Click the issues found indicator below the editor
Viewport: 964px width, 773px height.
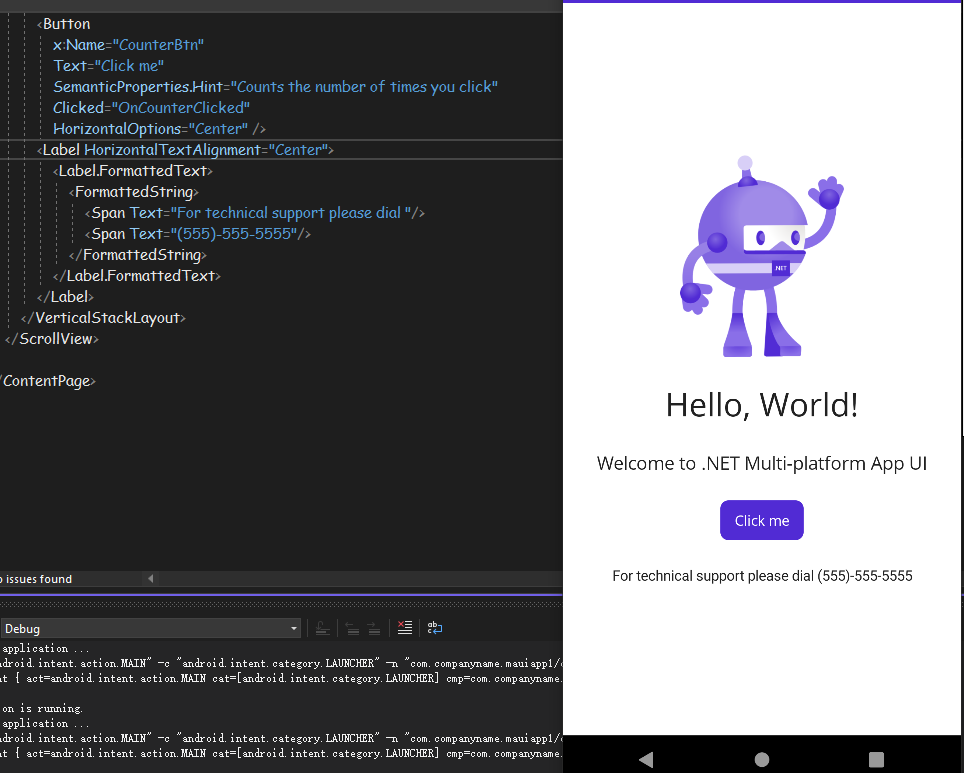tap(36, 578)
